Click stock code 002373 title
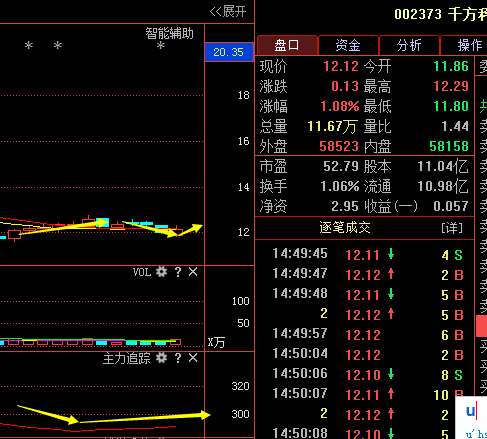This screenshot has height=439, width=487. [x=418, y=14]
